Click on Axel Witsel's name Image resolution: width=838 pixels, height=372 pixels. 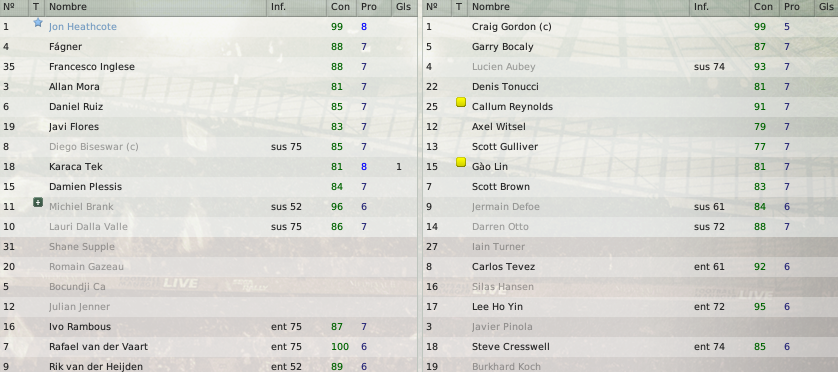coord(499,127)
